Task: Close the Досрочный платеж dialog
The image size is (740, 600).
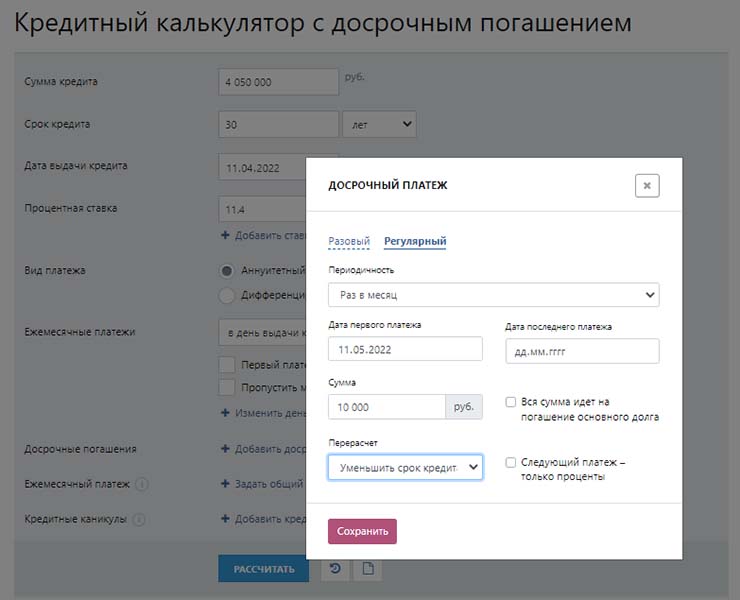Action: point(647,185)
